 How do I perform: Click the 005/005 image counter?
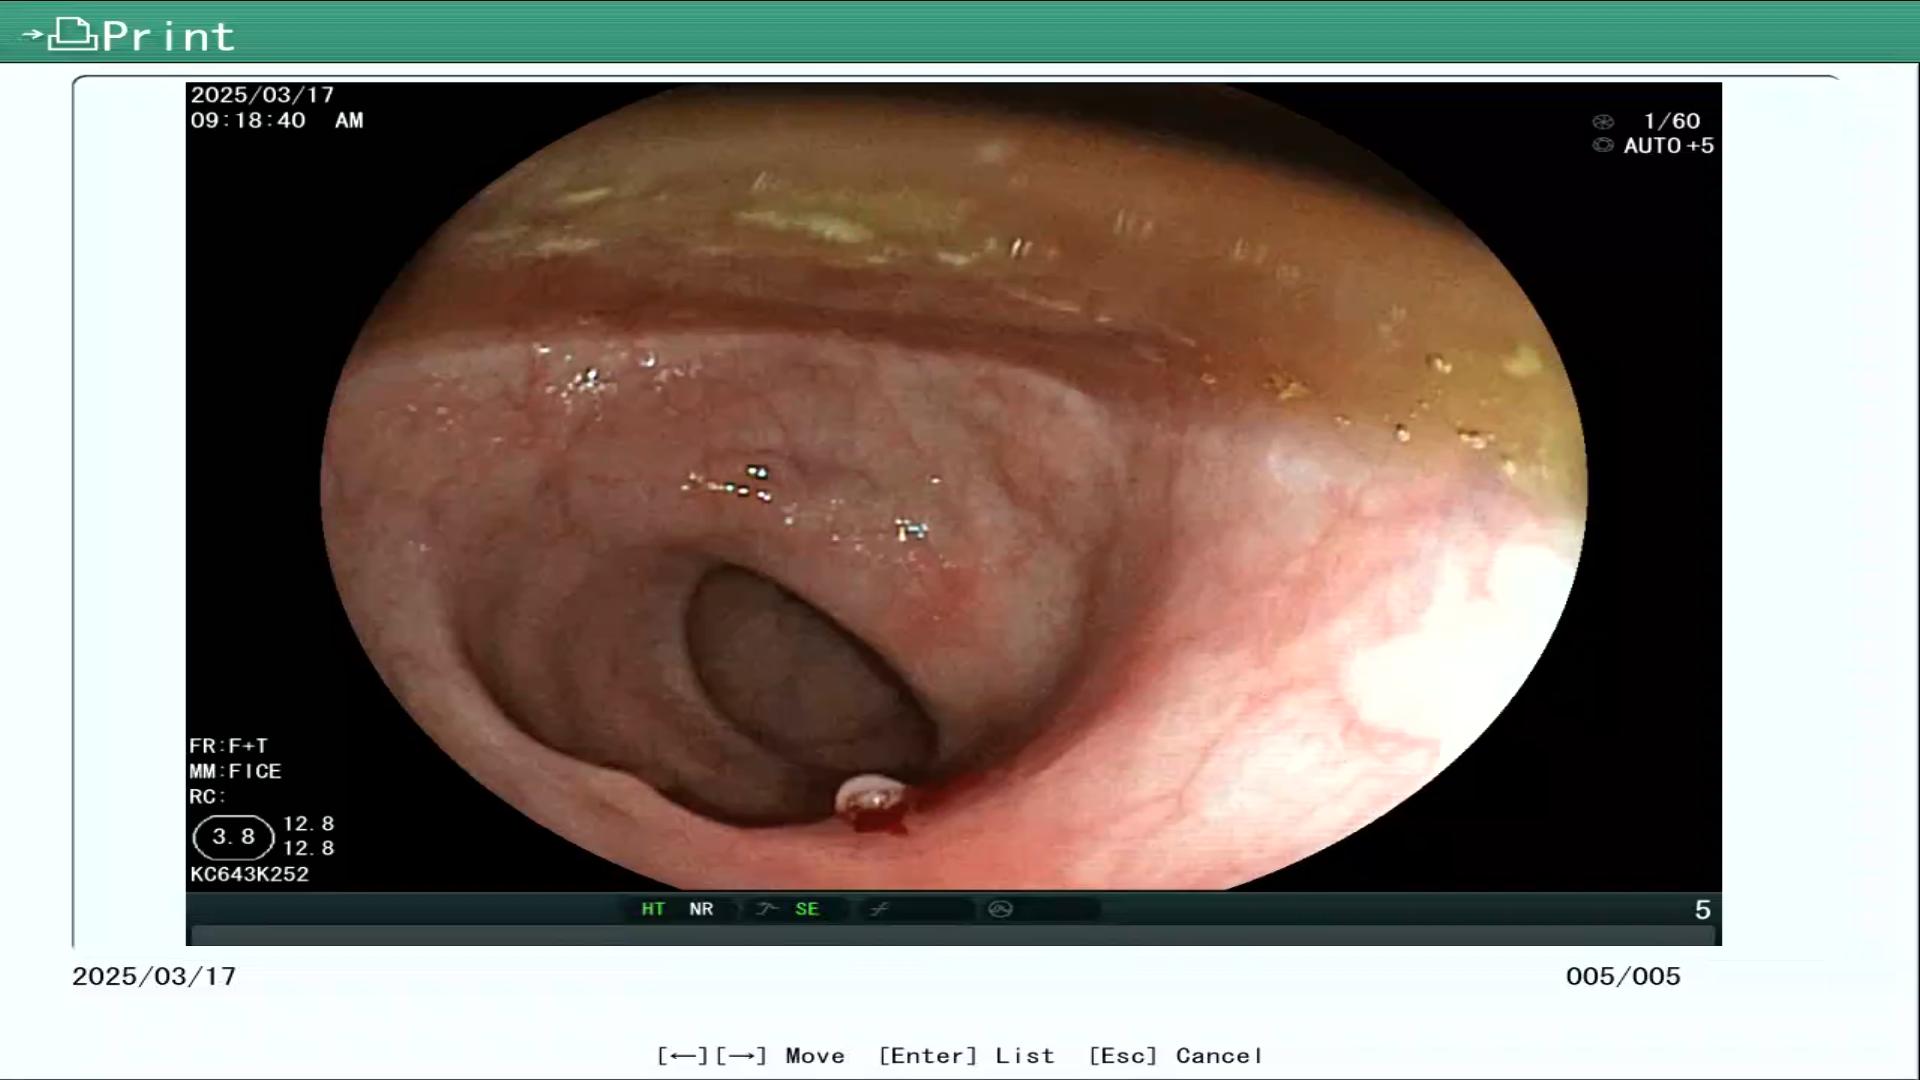coord(1623,976)
